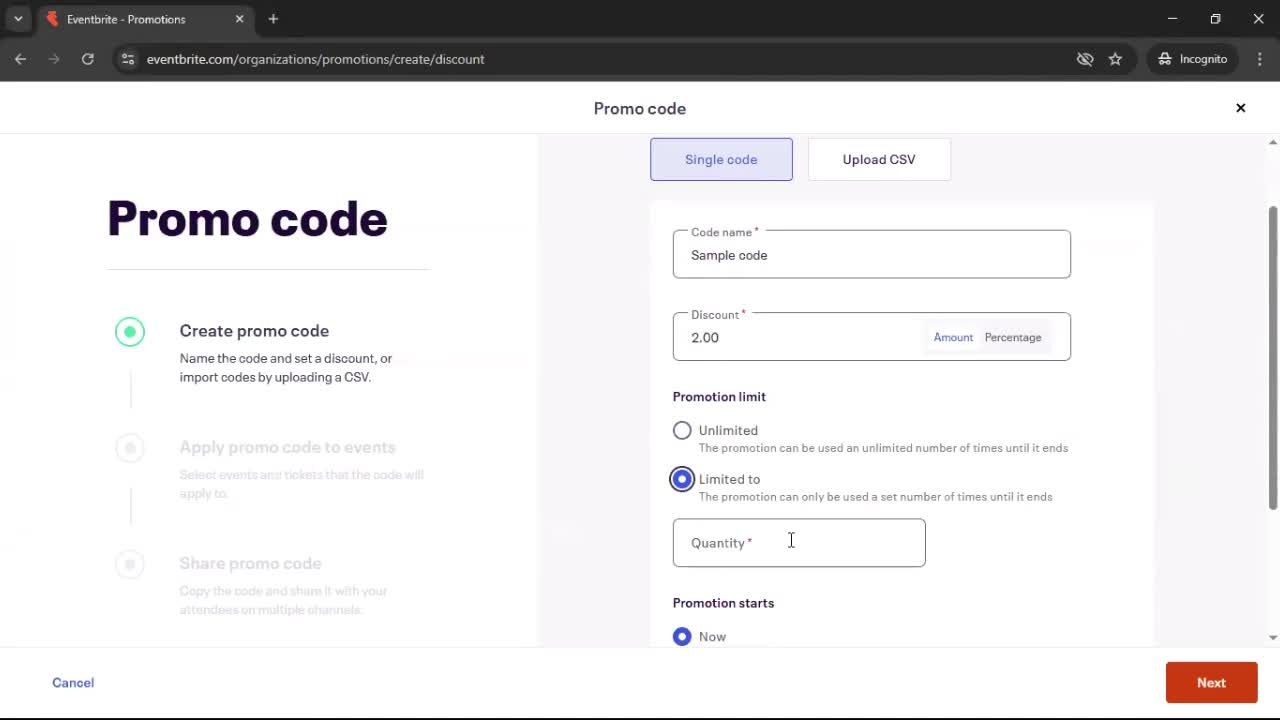This screenshot has height=720, width=1280.
Task: Click the form's vertical scrollbar thumb
Action: point(1273,357)
